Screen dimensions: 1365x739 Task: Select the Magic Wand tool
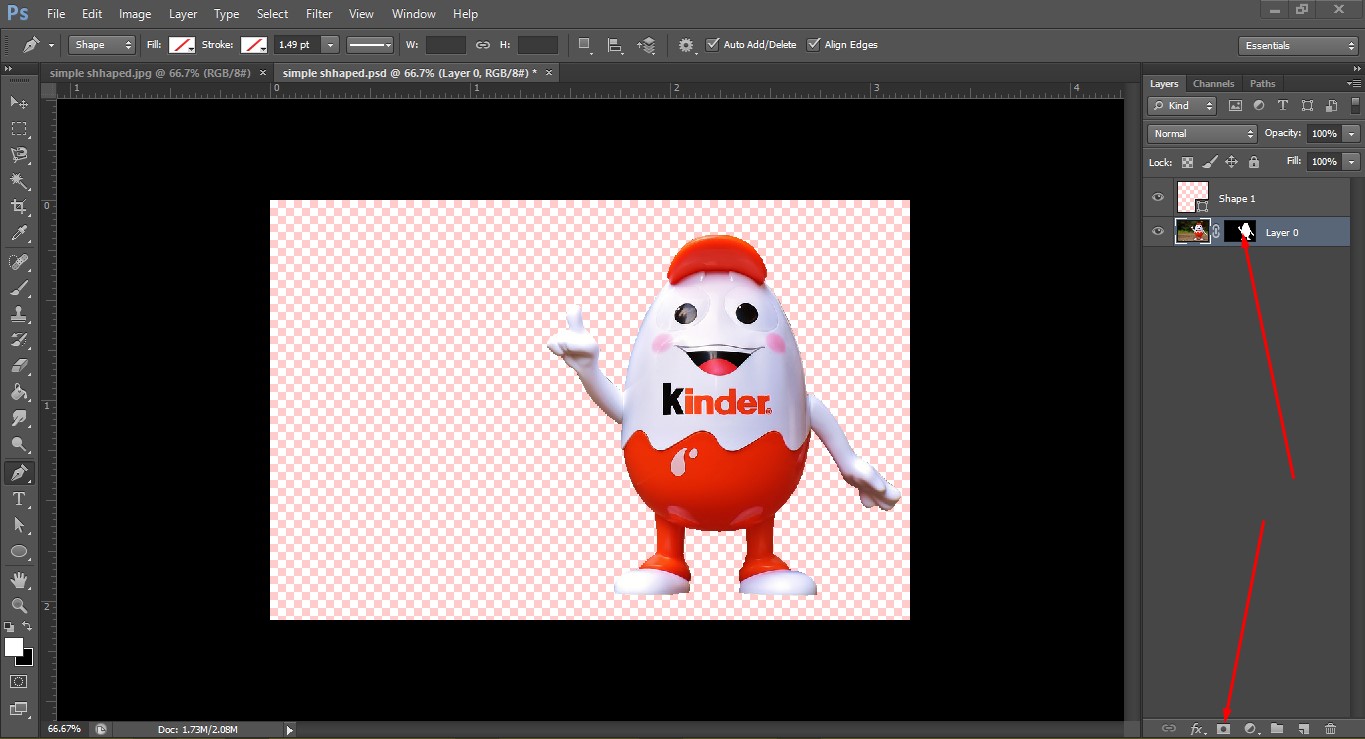coord(19,181)
